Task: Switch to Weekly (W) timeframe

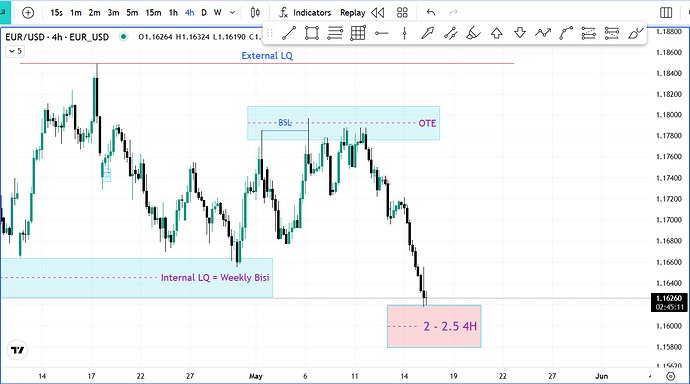Action: click(217, 13)
